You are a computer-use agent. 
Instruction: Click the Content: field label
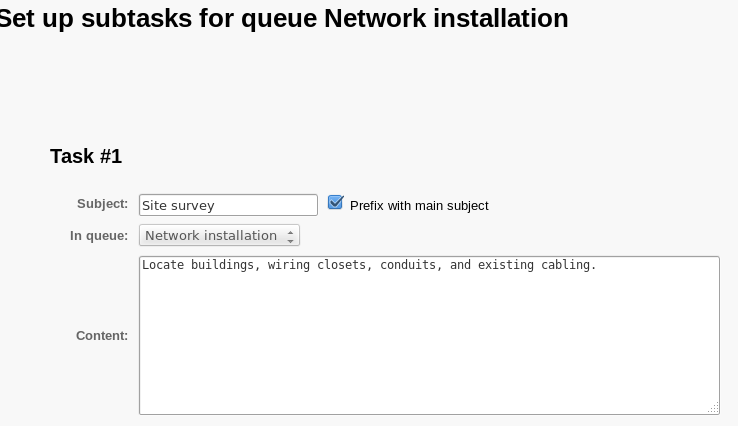coord(102,336)
